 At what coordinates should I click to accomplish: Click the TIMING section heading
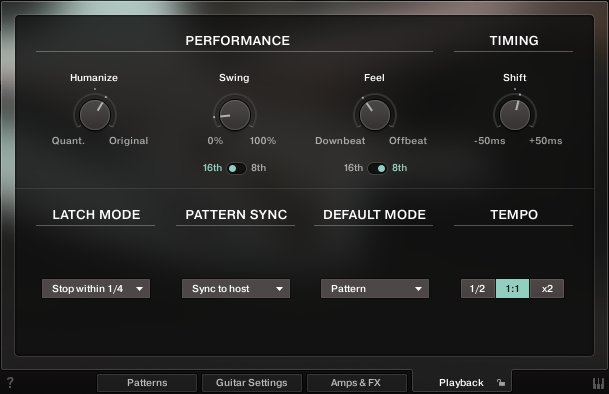(x=514, y=40)
